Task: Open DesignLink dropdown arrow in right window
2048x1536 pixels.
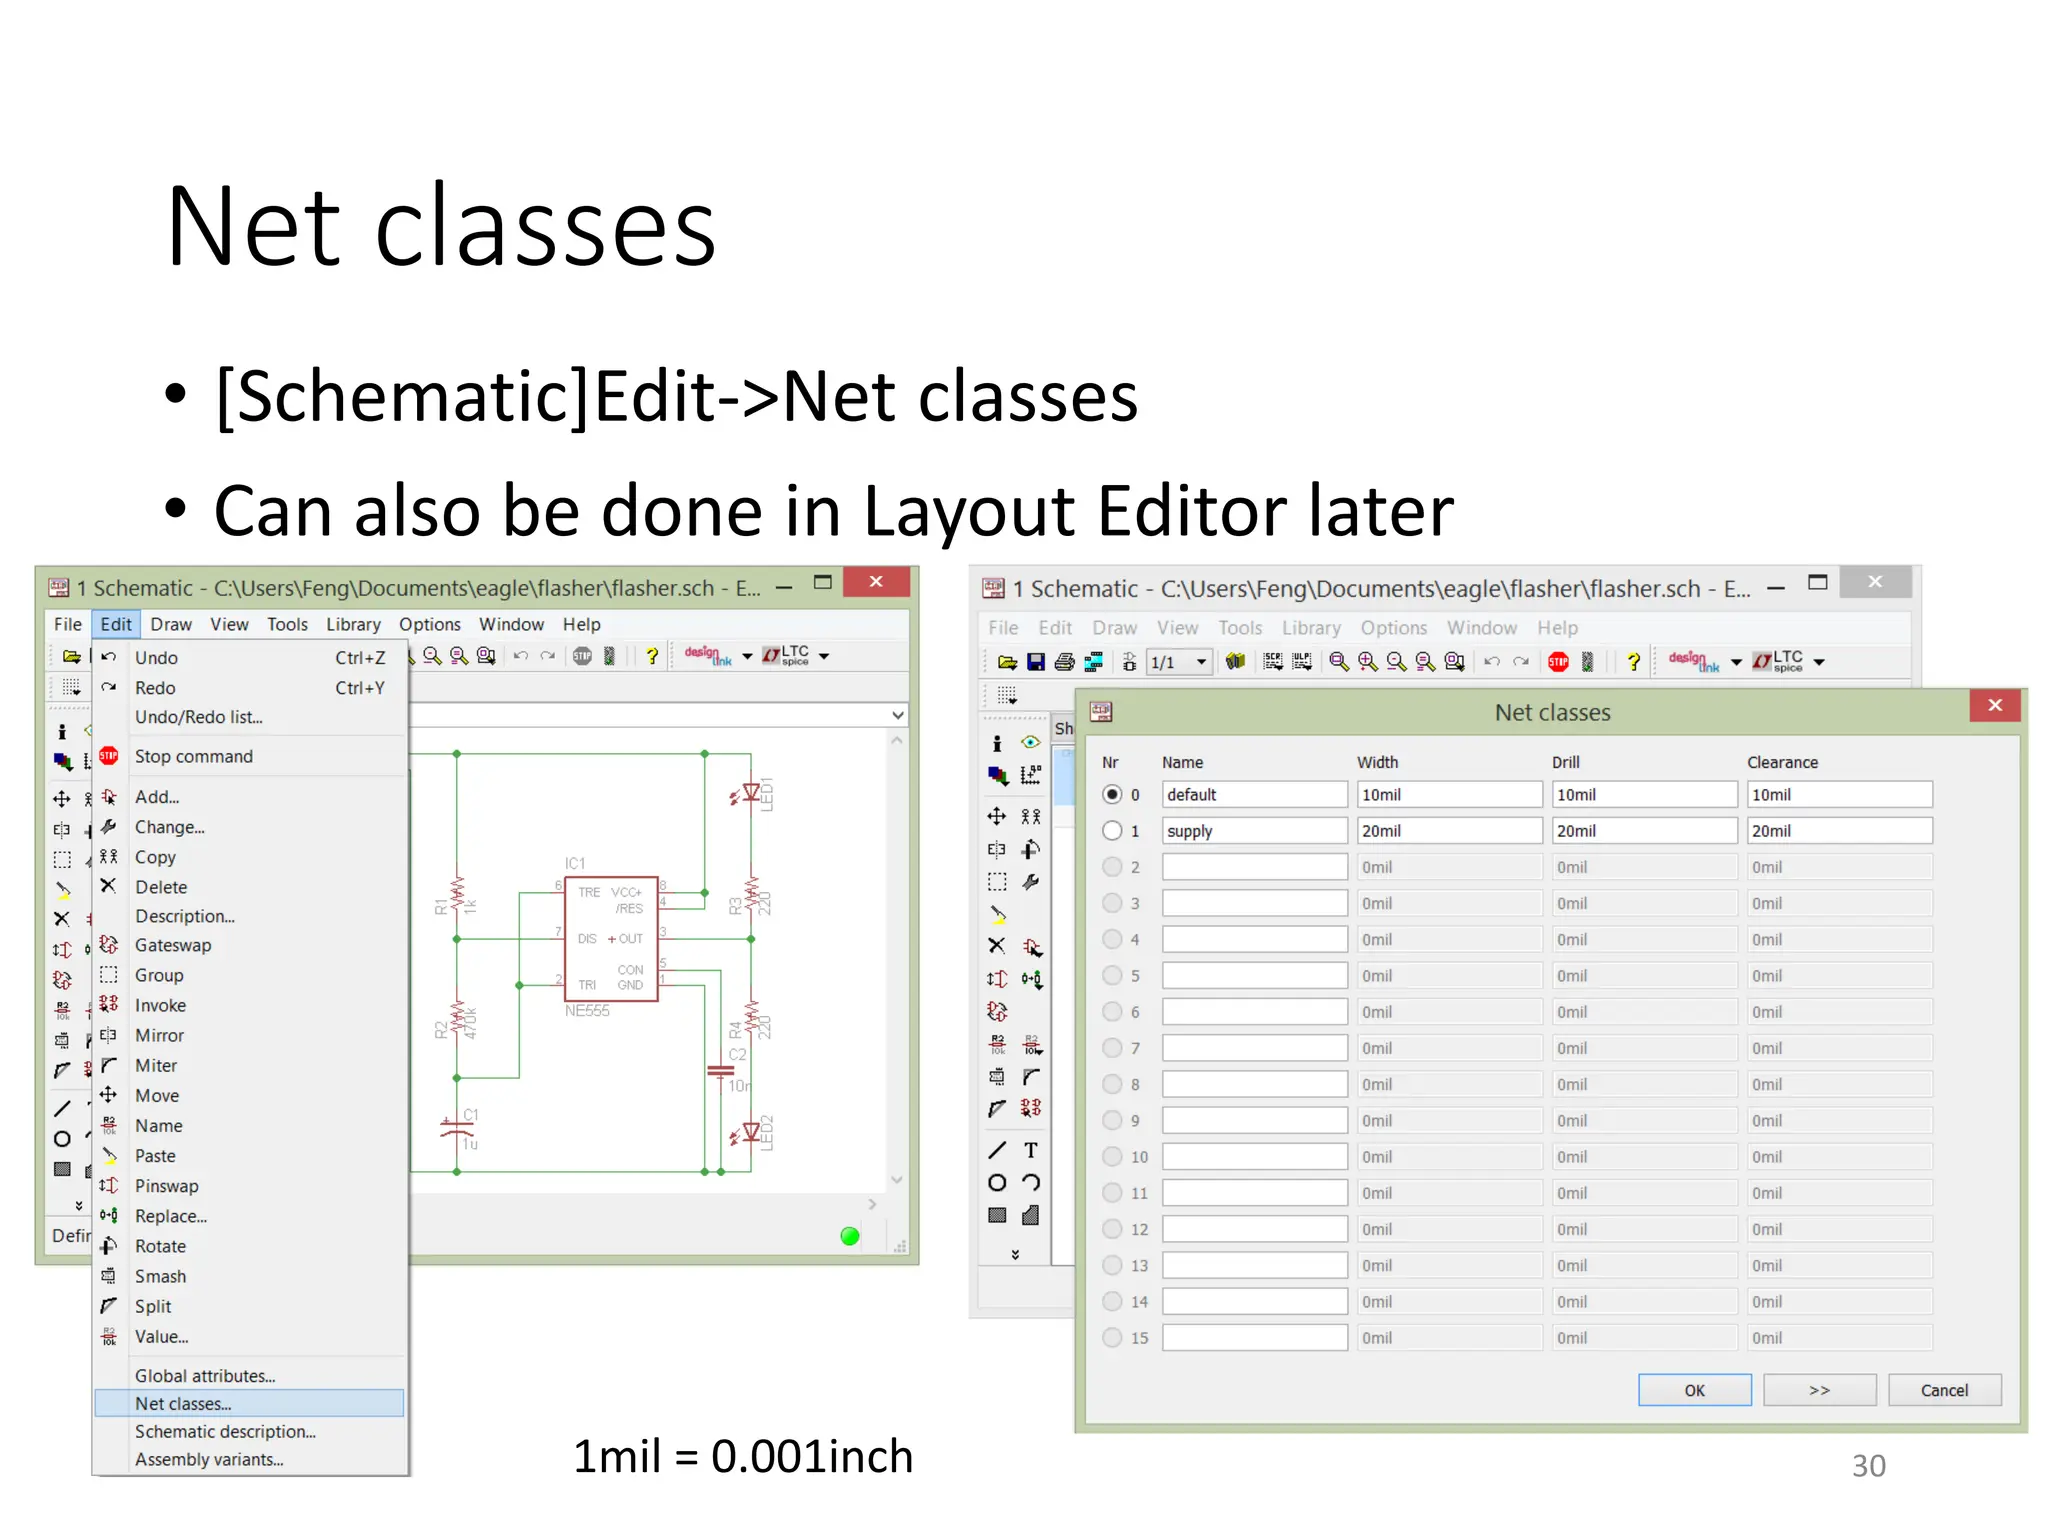Action: [x=1736, y=662]
